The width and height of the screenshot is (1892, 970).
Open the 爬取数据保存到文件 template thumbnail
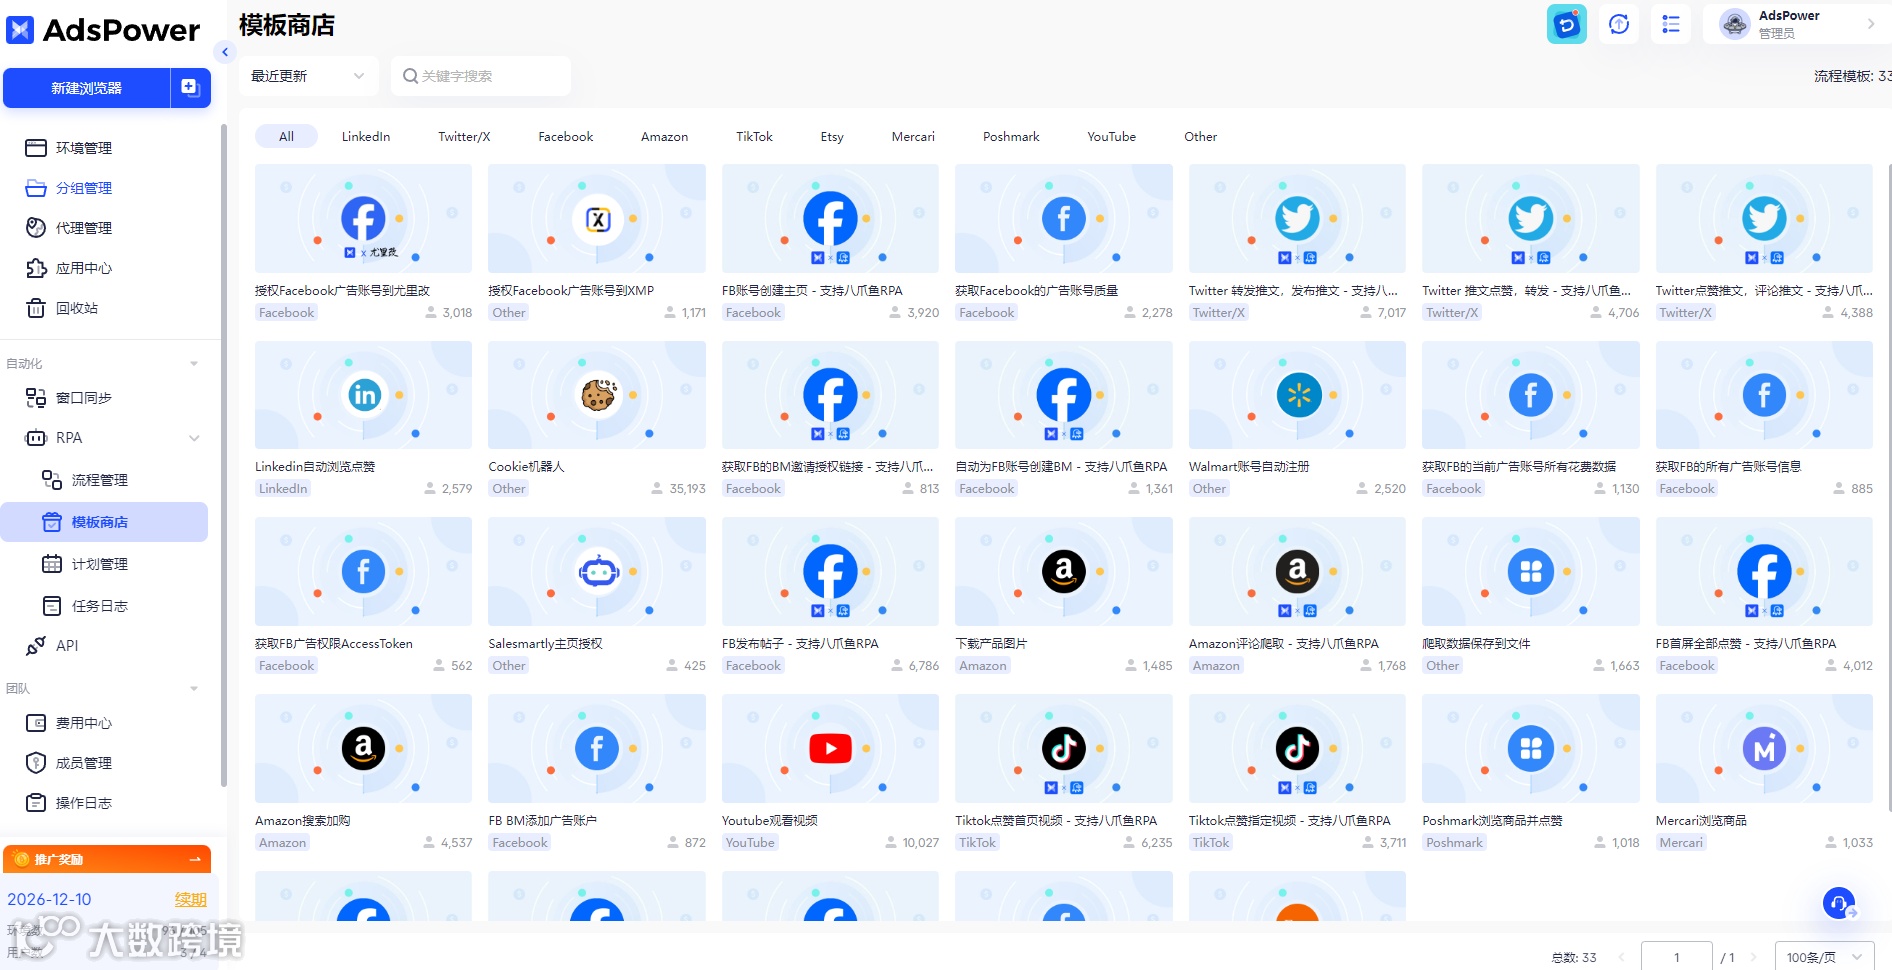pyautogui.click(x=1531, y=572)
